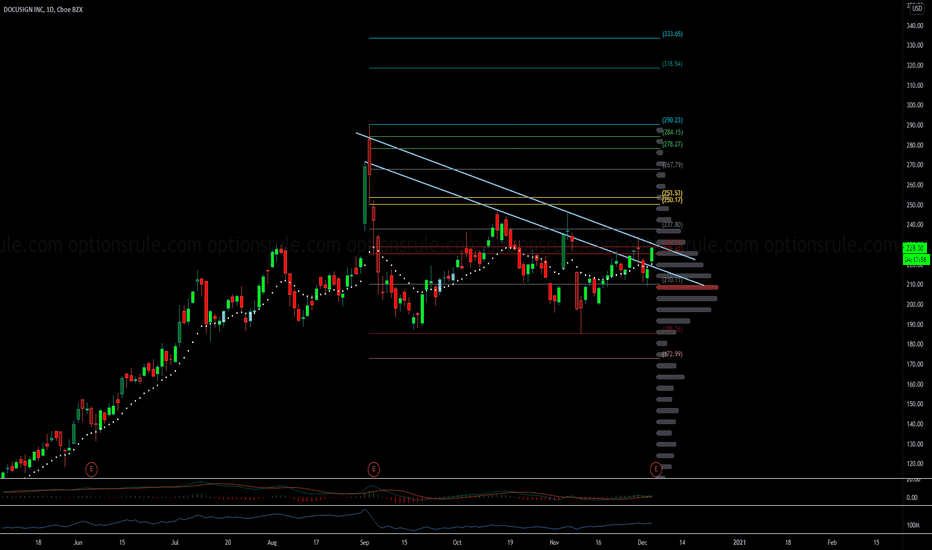Viewport: 932px width, 550px height.
Task: Select the 210.11 Fibonacci level label
Action: 672,280
